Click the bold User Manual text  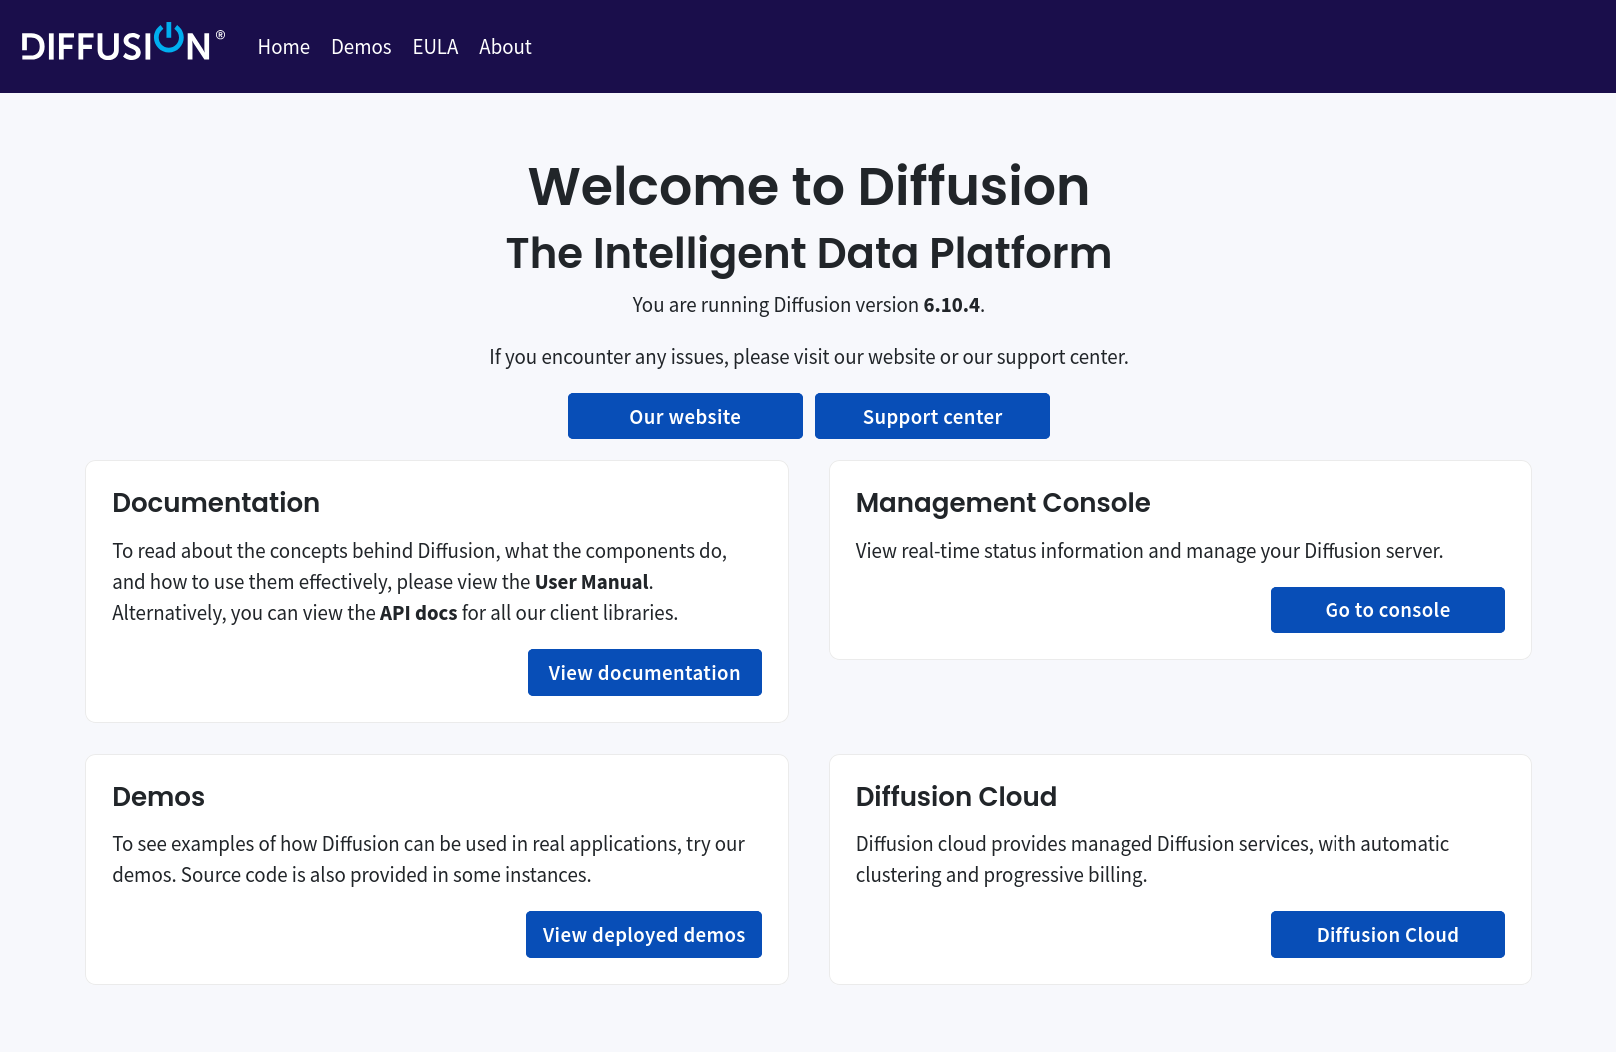coord(592,582)
